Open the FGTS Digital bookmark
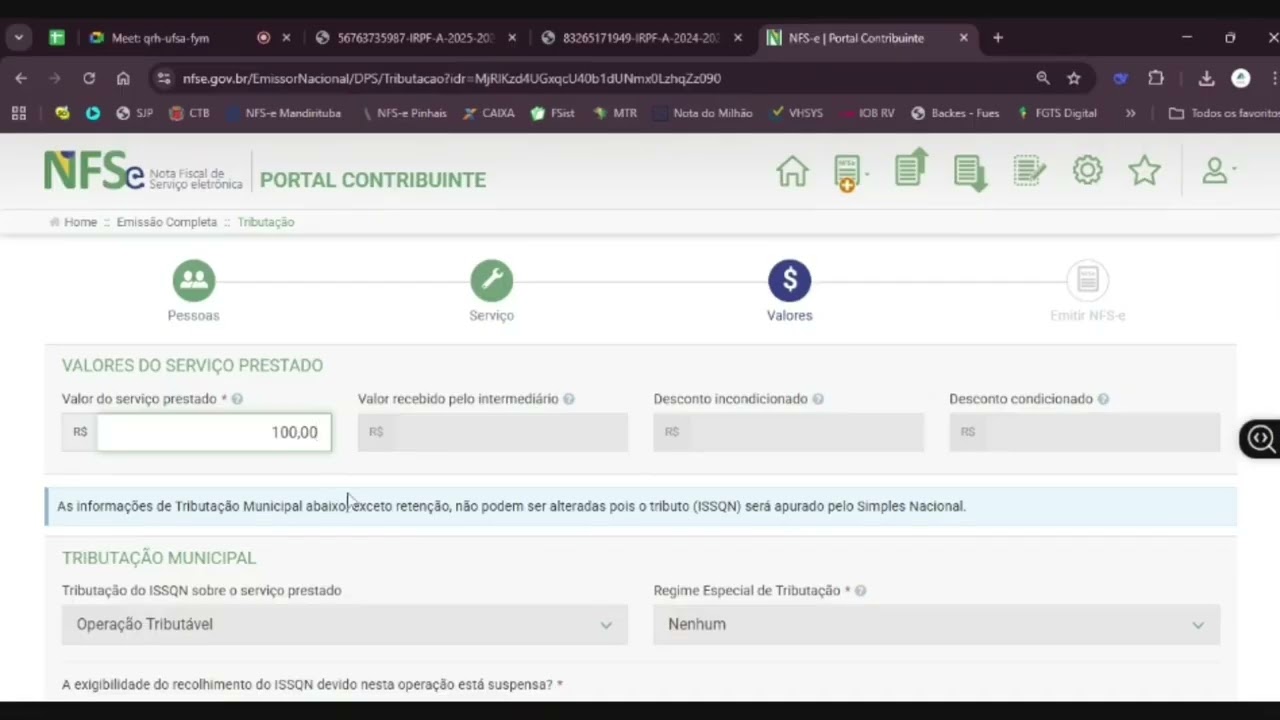This screenshot has width=1280, height=720. point(1057,113)
